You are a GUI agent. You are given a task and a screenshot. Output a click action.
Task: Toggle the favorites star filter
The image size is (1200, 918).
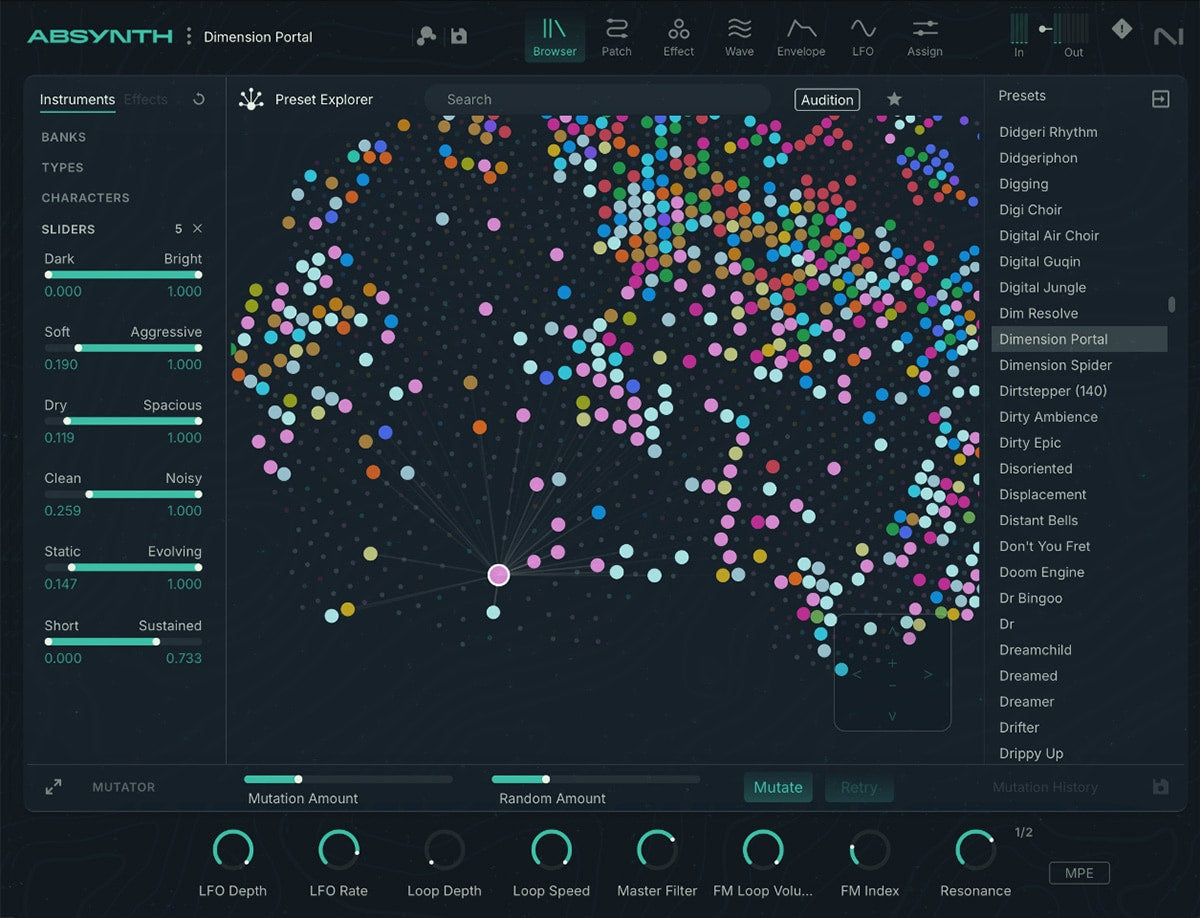tap(894, 99)
